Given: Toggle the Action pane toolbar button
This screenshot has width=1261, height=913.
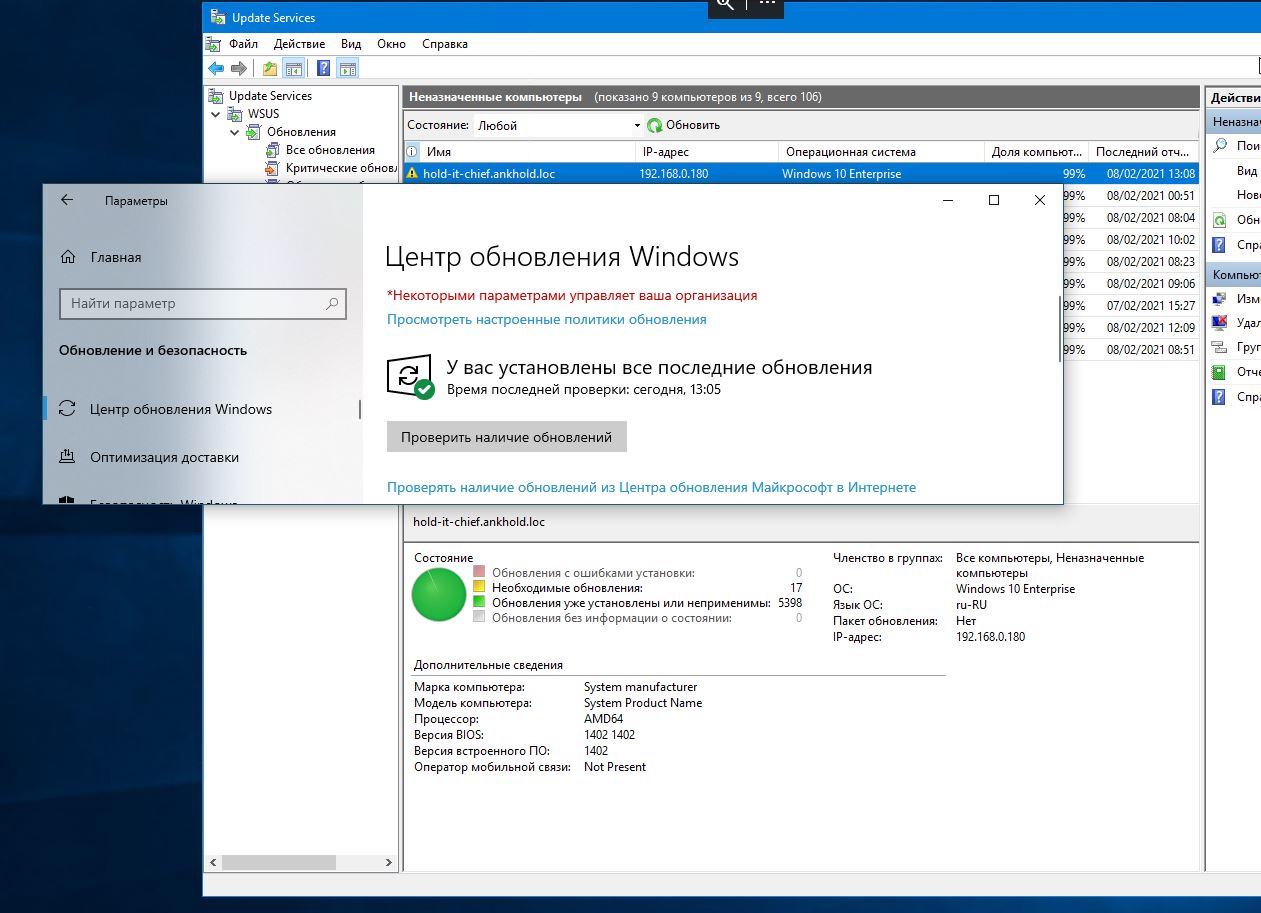Looking at the screenshot, I should tap(347, 69).
